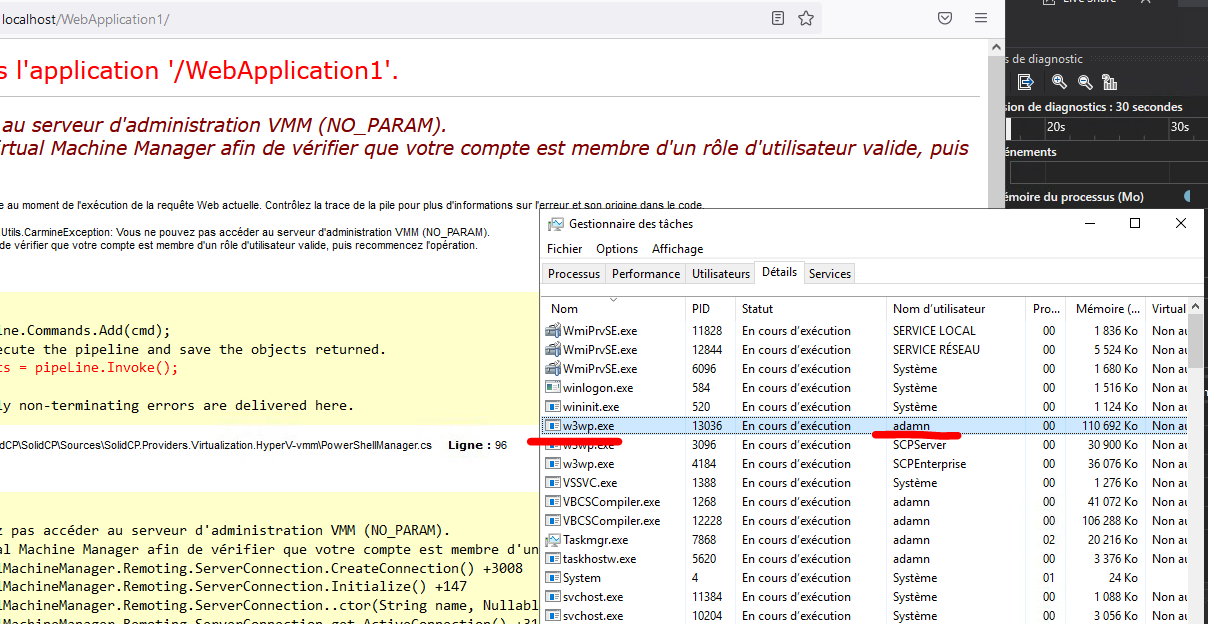Click the icon of VBCSCompiler.exe PID 12228

[x=553, y=520]
